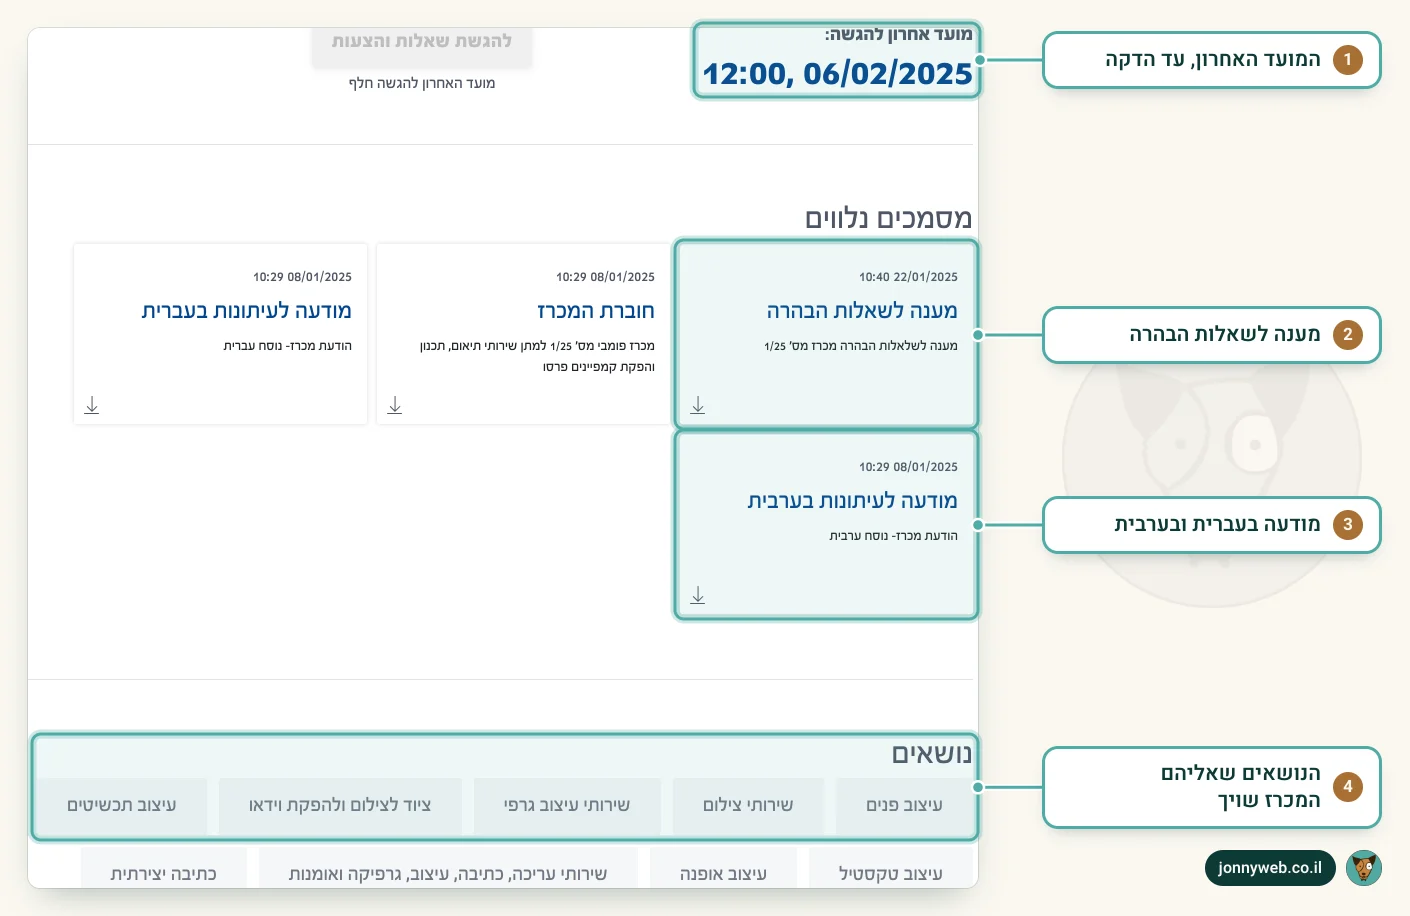Download the 'מענה לשאלות הבהרה' document
The width and height of the screenshot is (1410, 916).
click(x=698, y=405)
